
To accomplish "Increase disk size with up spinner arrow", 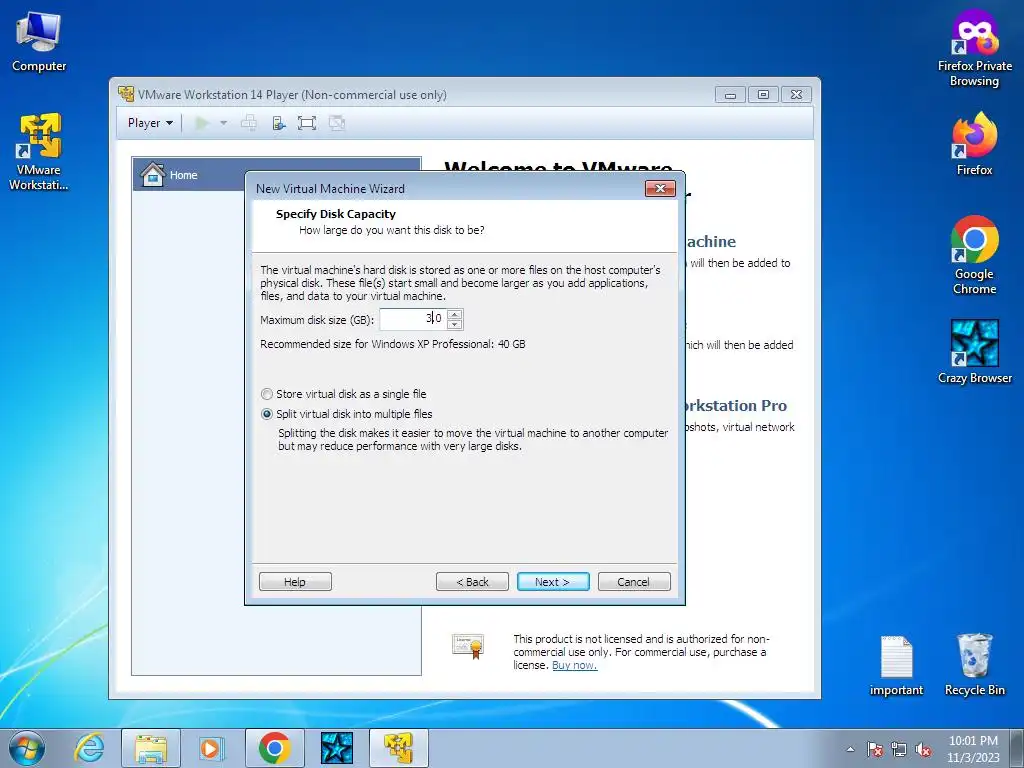I will pos(455,314).
